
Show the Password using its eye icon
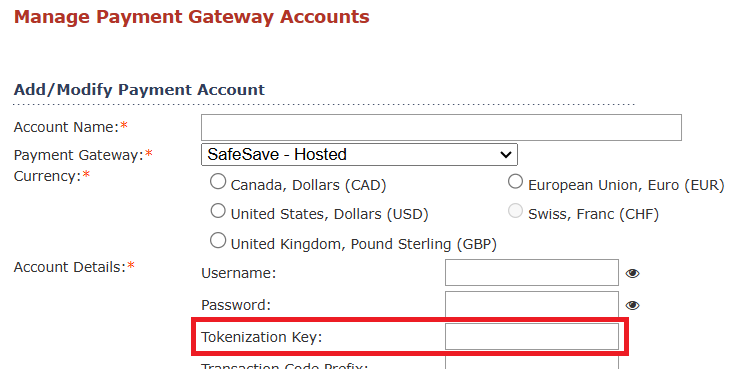(632, 306)
